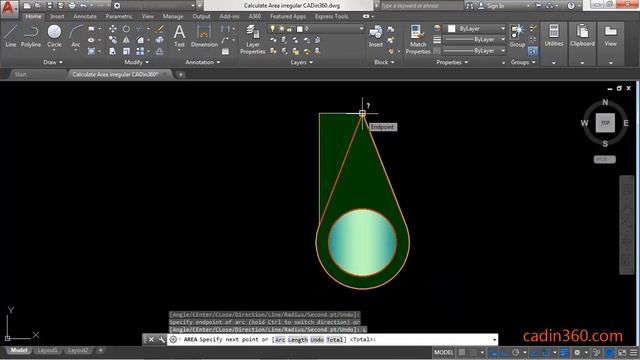Click the current layer color swatch

300,29
